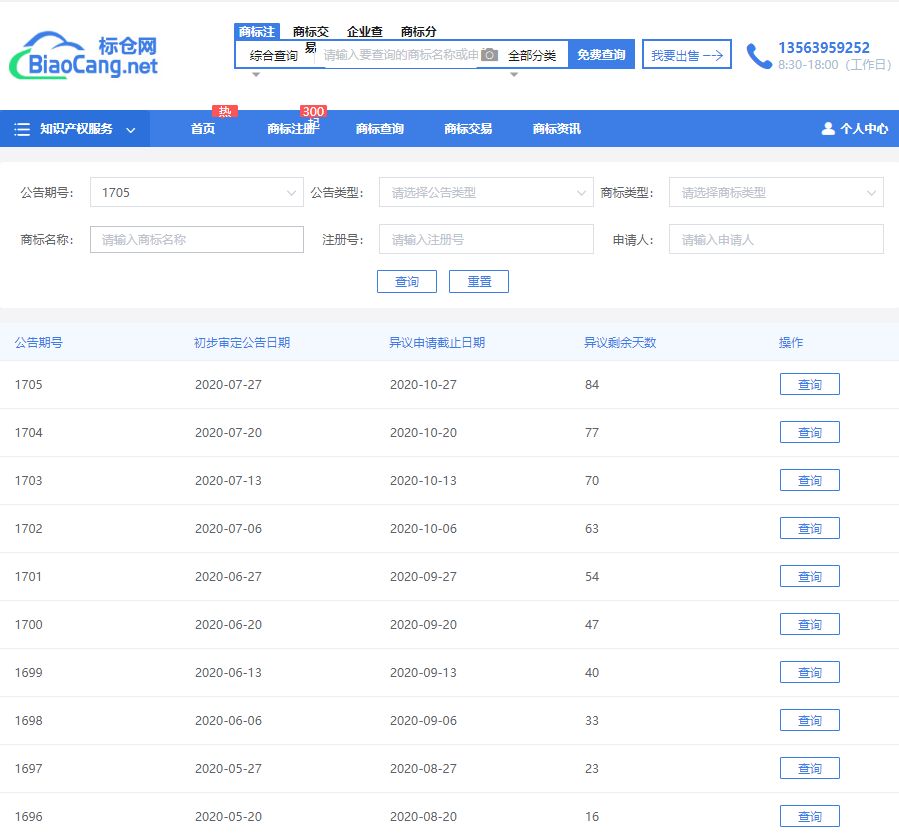Open the 公告期号 dropdown showing 1705
The height and width of the screenshot is (837, 899).
(196, 192)
